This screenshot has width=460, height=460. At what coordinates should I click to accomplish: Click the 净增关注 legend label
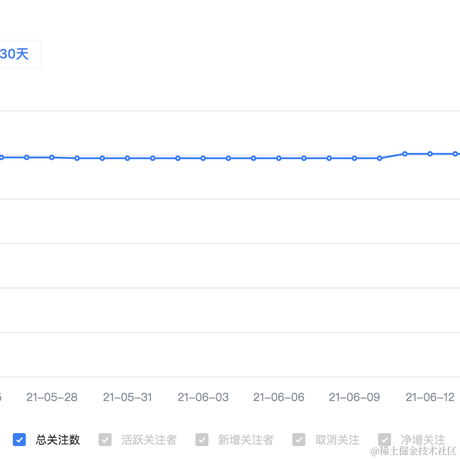pyautogui.click(x=423, y=440)
